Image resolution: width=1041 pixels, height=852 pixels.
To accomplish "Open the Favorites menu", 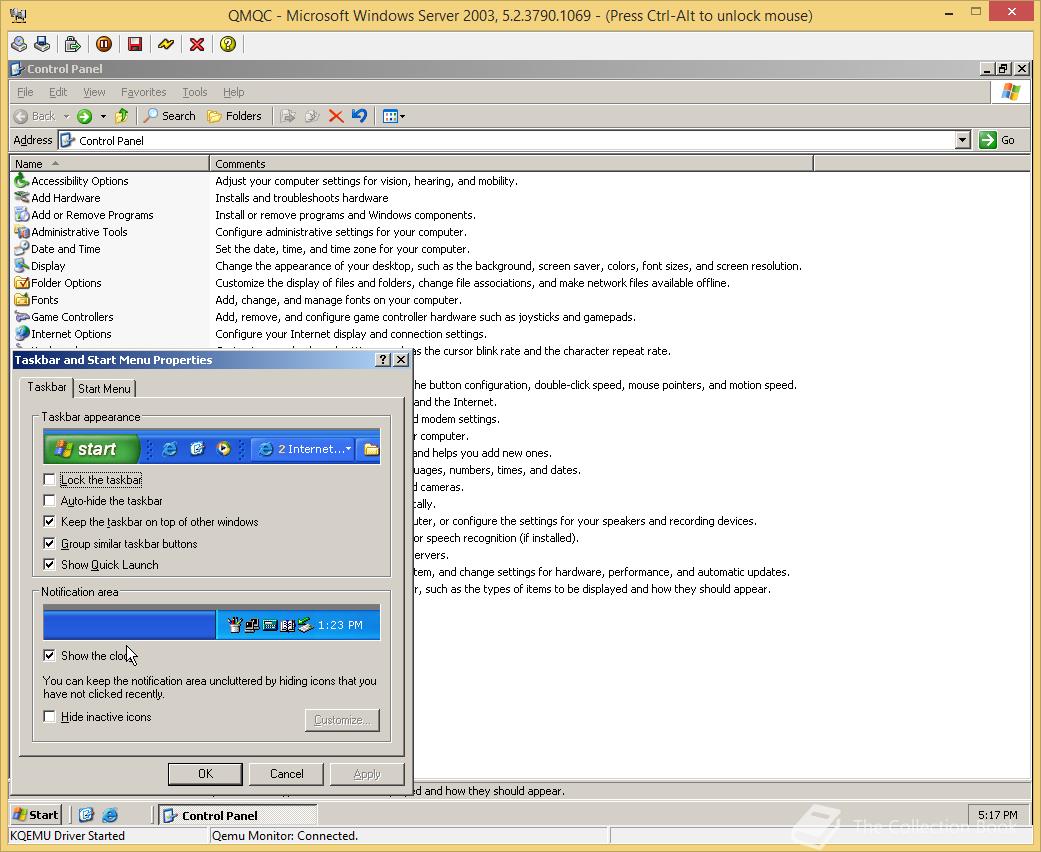I will (x=143, y=92).
